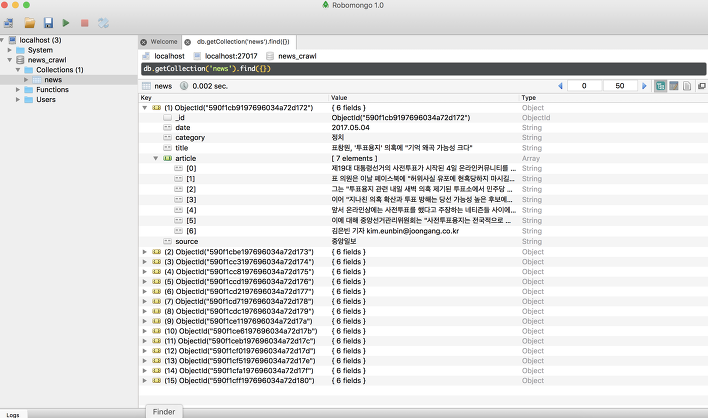Open the Logs panel tab
The width and height of the screenshot is (708, 418).
tap(13, 414)
